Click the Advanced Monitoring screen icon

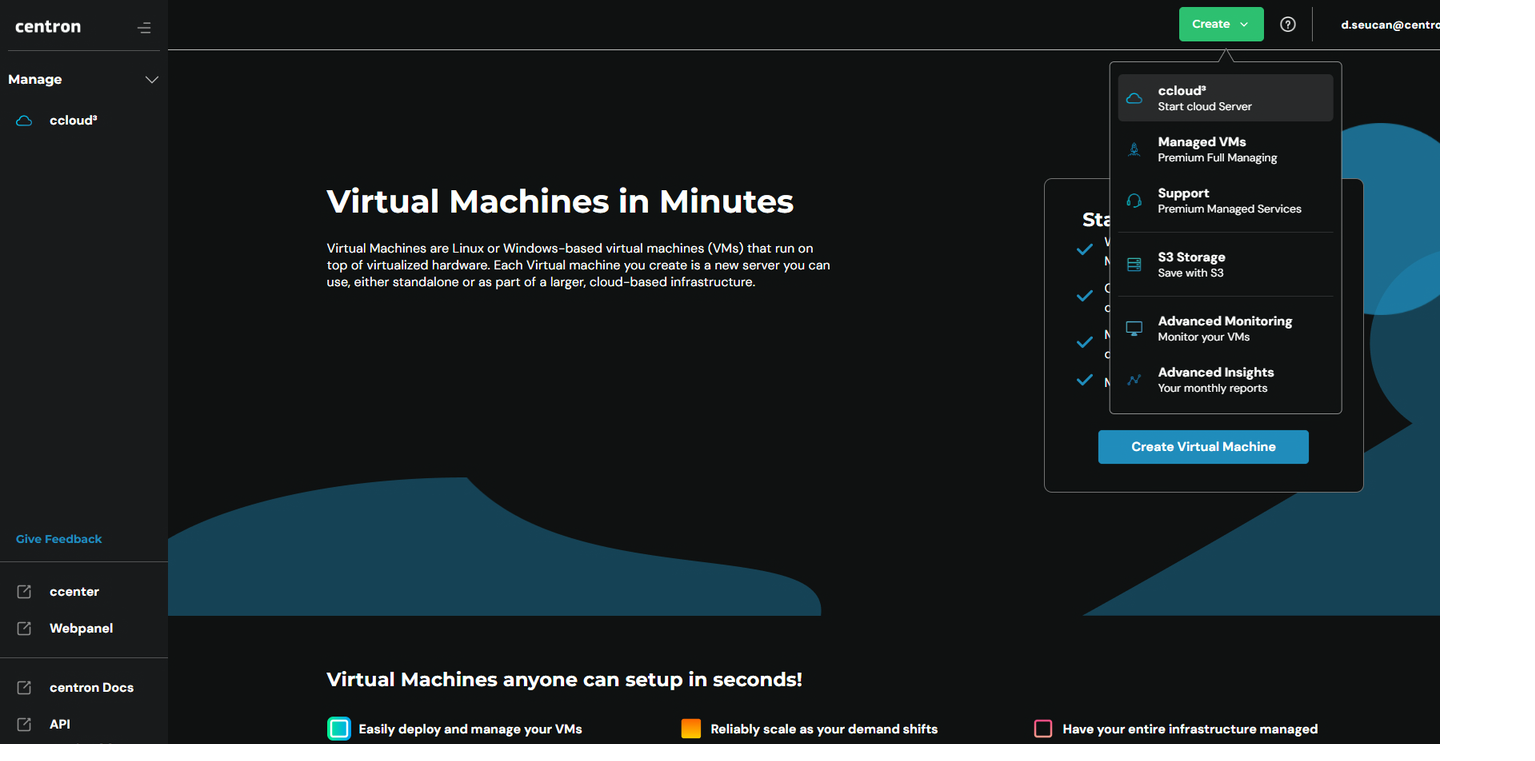click(1134, 329)
